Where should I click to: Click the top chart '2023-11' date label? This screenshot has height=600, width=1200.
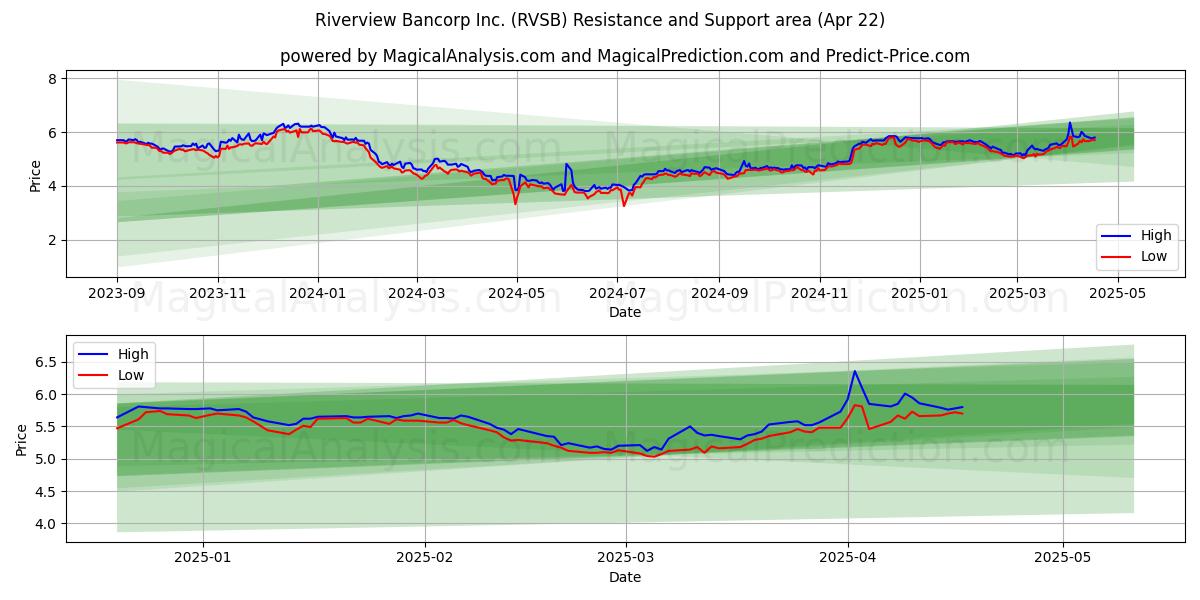coord(218,294)
